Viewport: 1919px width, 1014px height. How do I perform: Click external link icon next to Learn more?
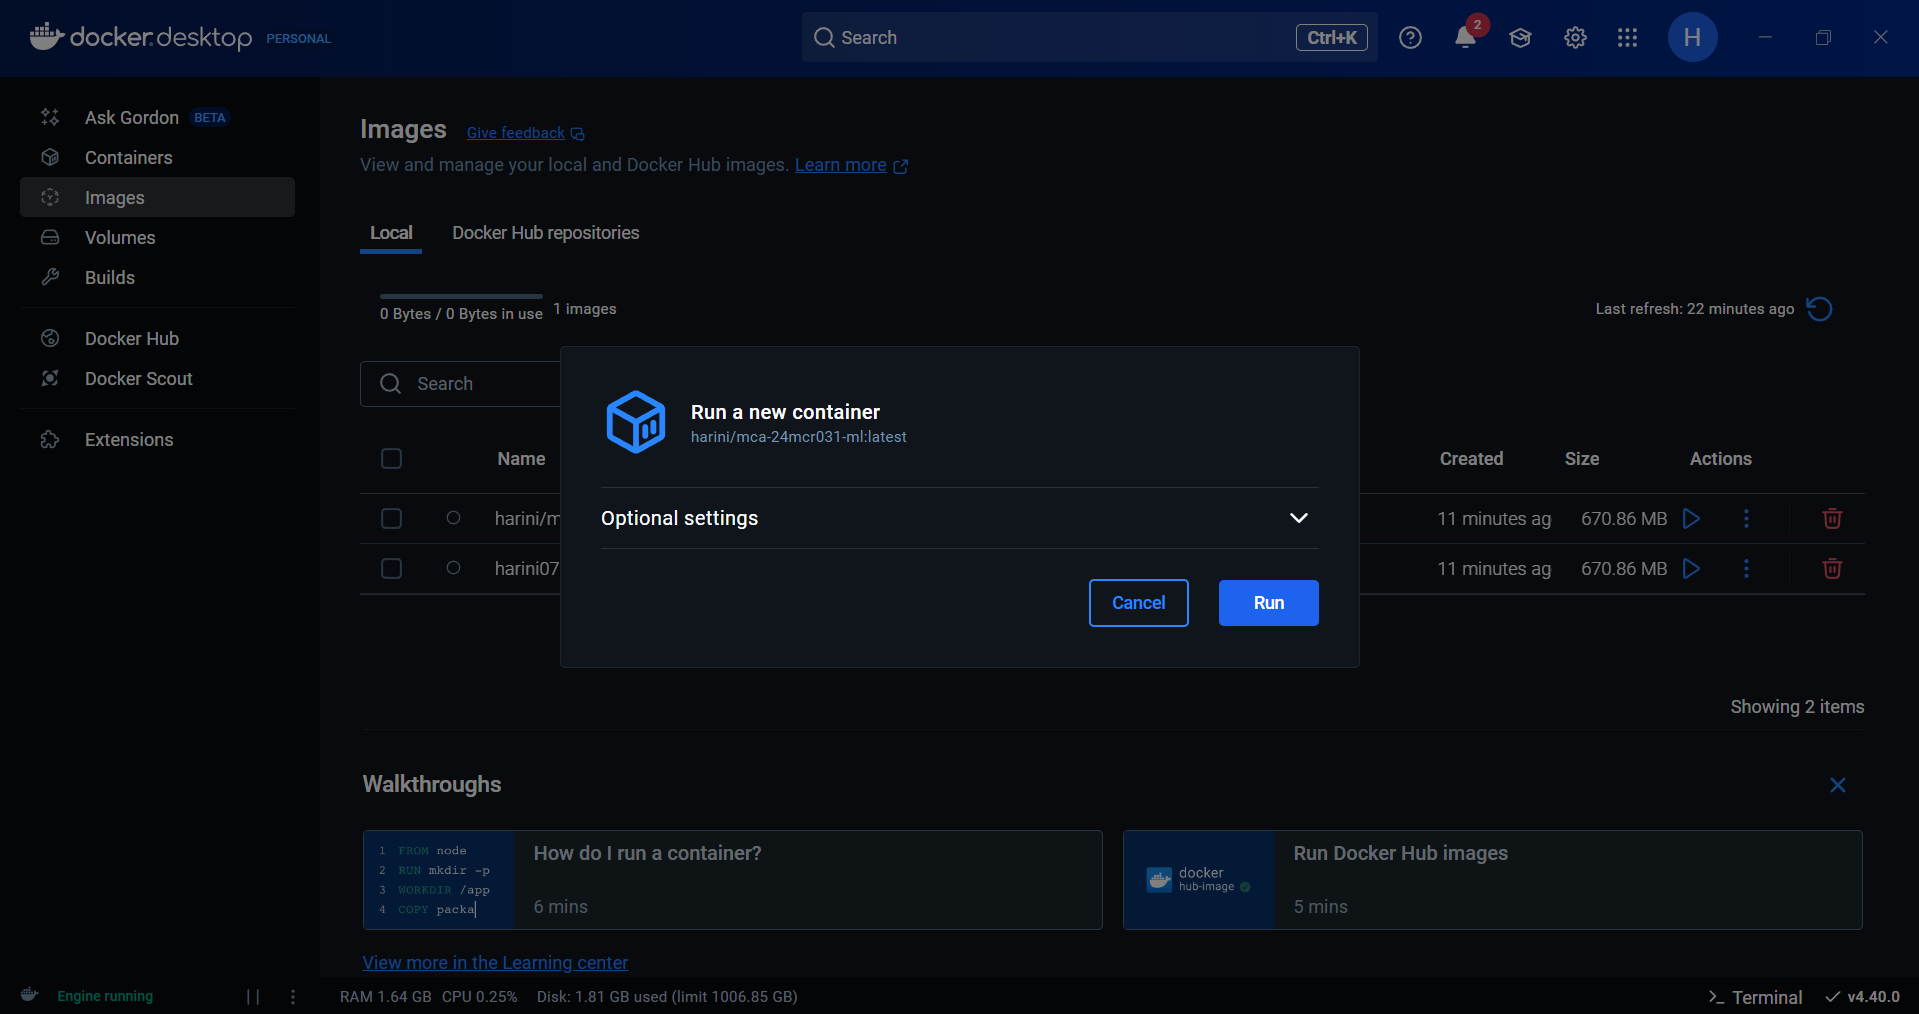(x=900, y=166)
